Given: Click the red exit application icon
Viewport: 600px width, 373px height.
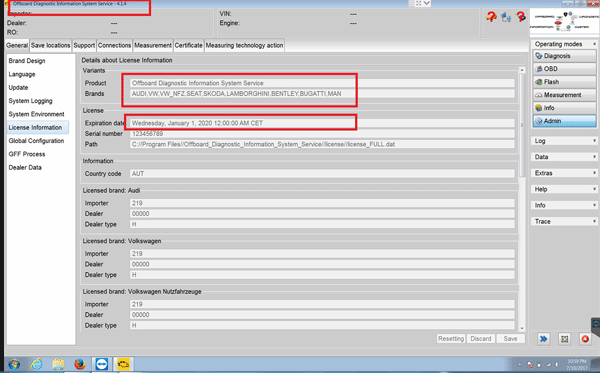Looking at the screenshot, I should [x=585, y=339].
